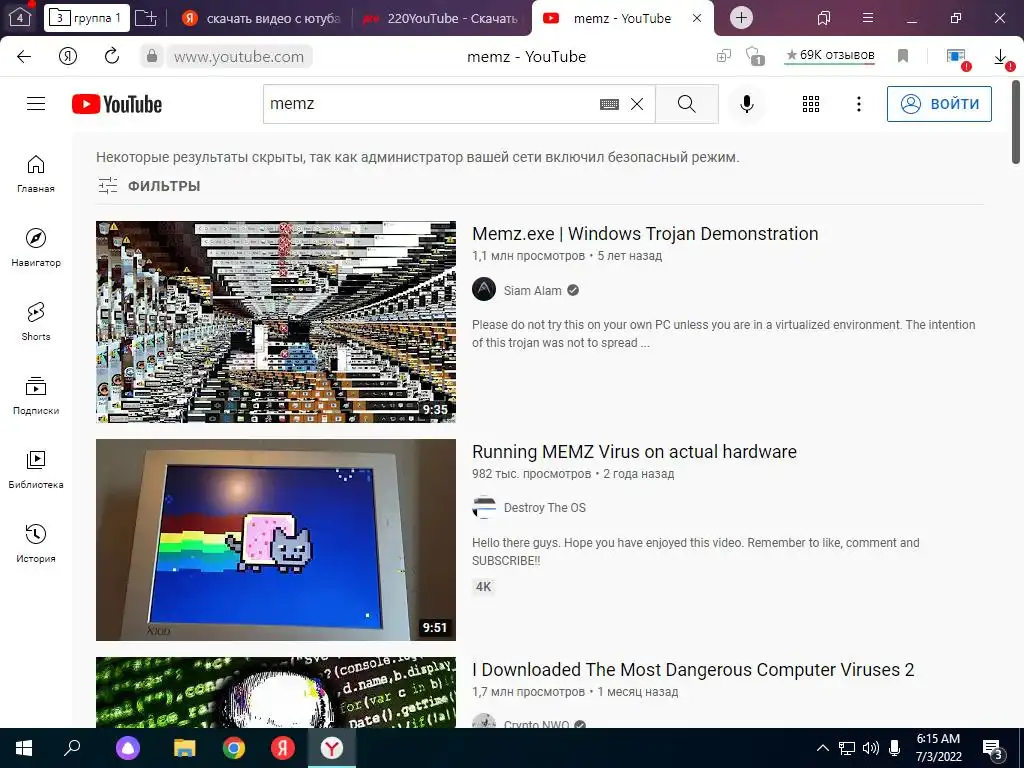This screenshot has width=1024, height=768.
Task: Click the address bar www.youtube.com
Action: click(x=239, y=57)
